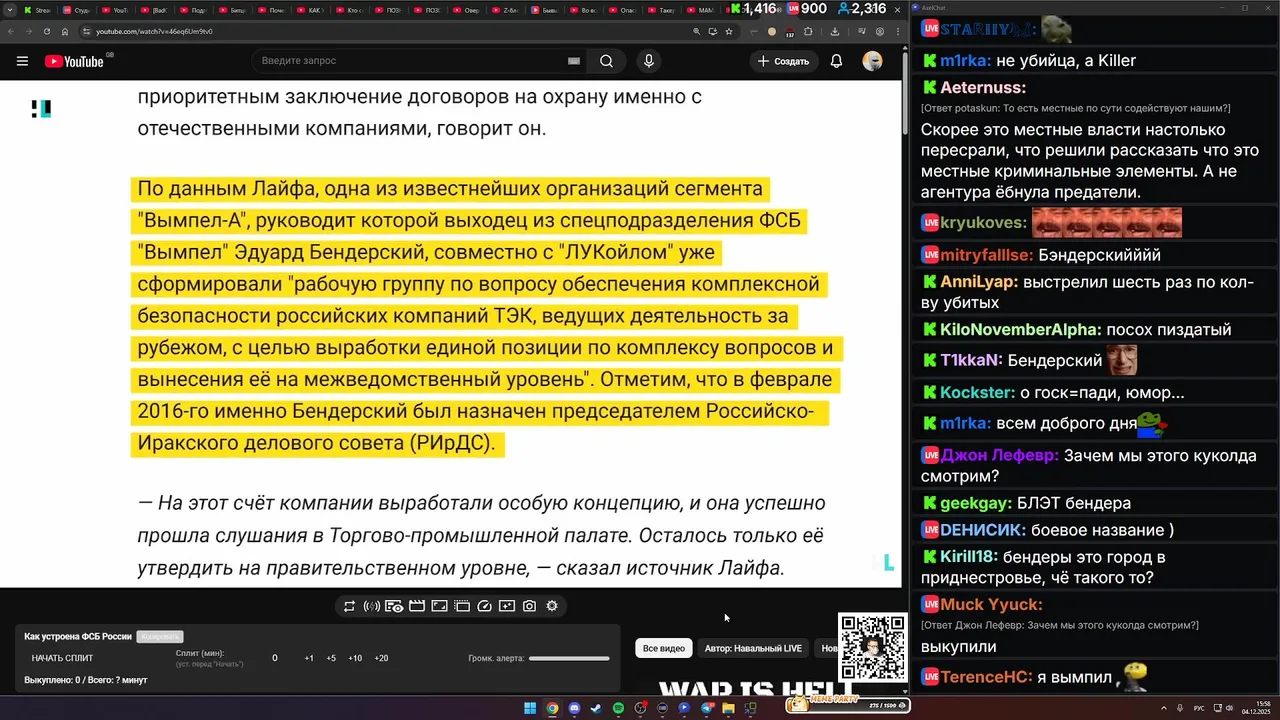Image resolution: width=1280 pixels, height=720 pixels.
Task: Click Aeternuss username in chat
Action: [x=983, y=88]
